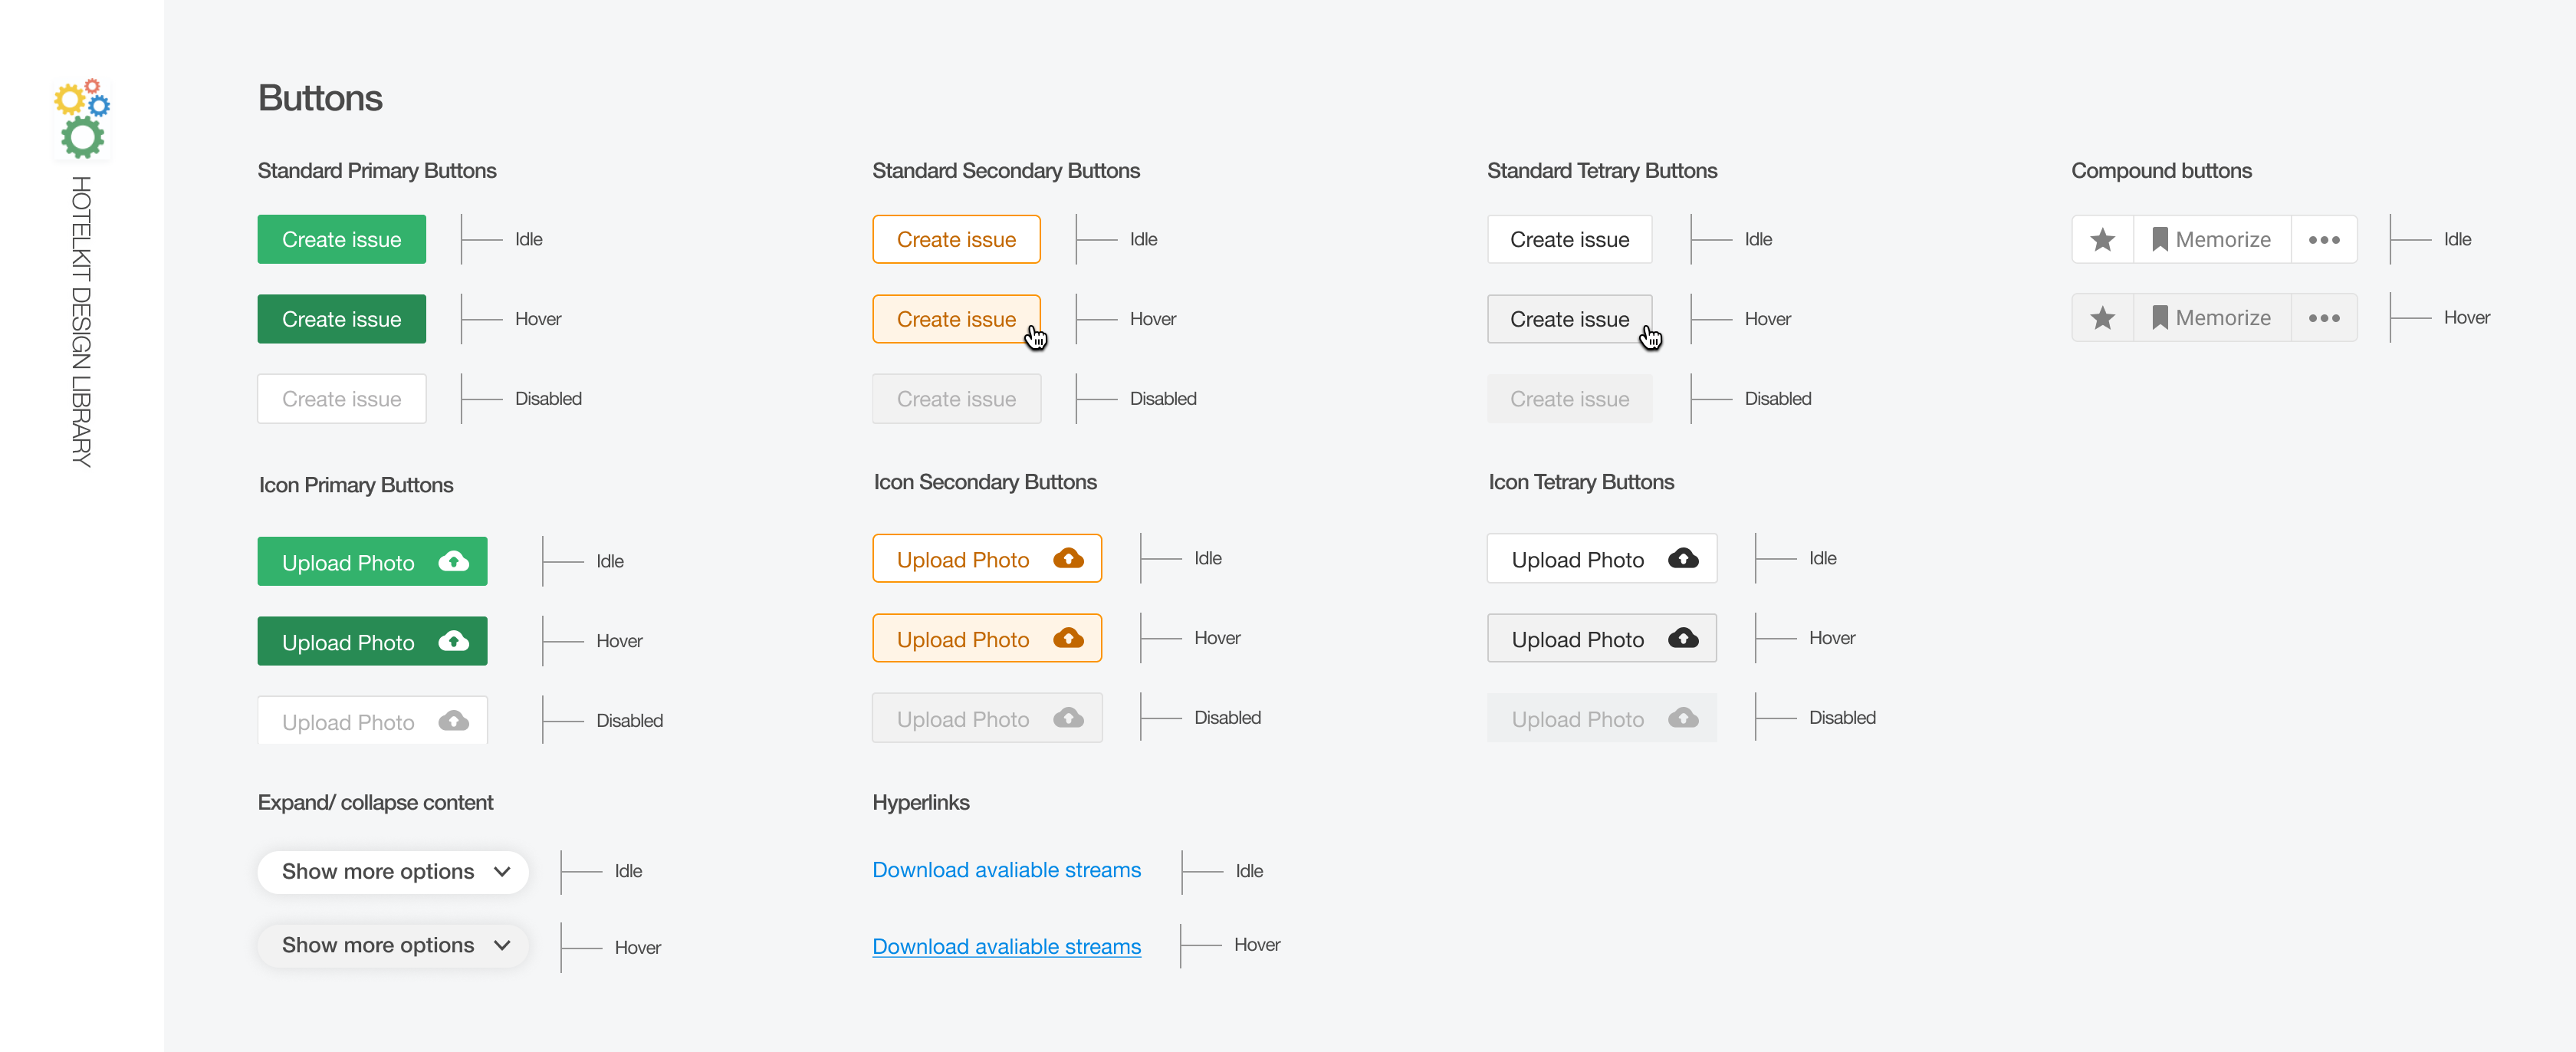Click the hover-state orange 'Upload Photo' button
The image size is (2576, 1052).
986,639
